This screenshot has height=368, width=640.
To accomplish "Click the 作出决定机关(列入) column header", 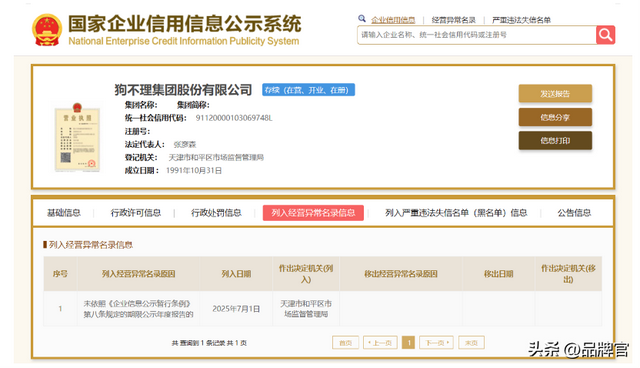I will point(306,274).
